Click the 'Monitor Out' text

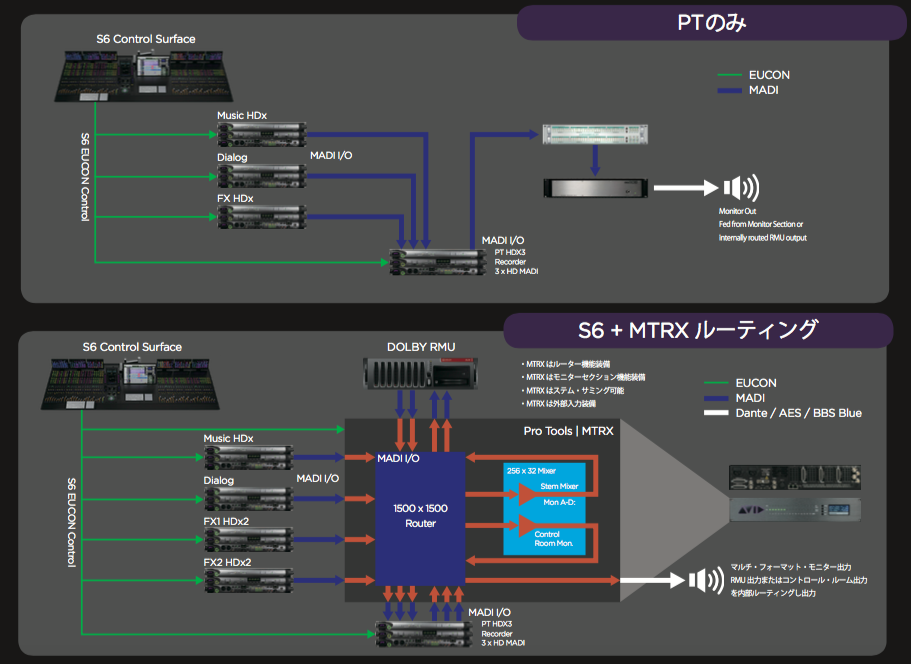pos(737,211)
